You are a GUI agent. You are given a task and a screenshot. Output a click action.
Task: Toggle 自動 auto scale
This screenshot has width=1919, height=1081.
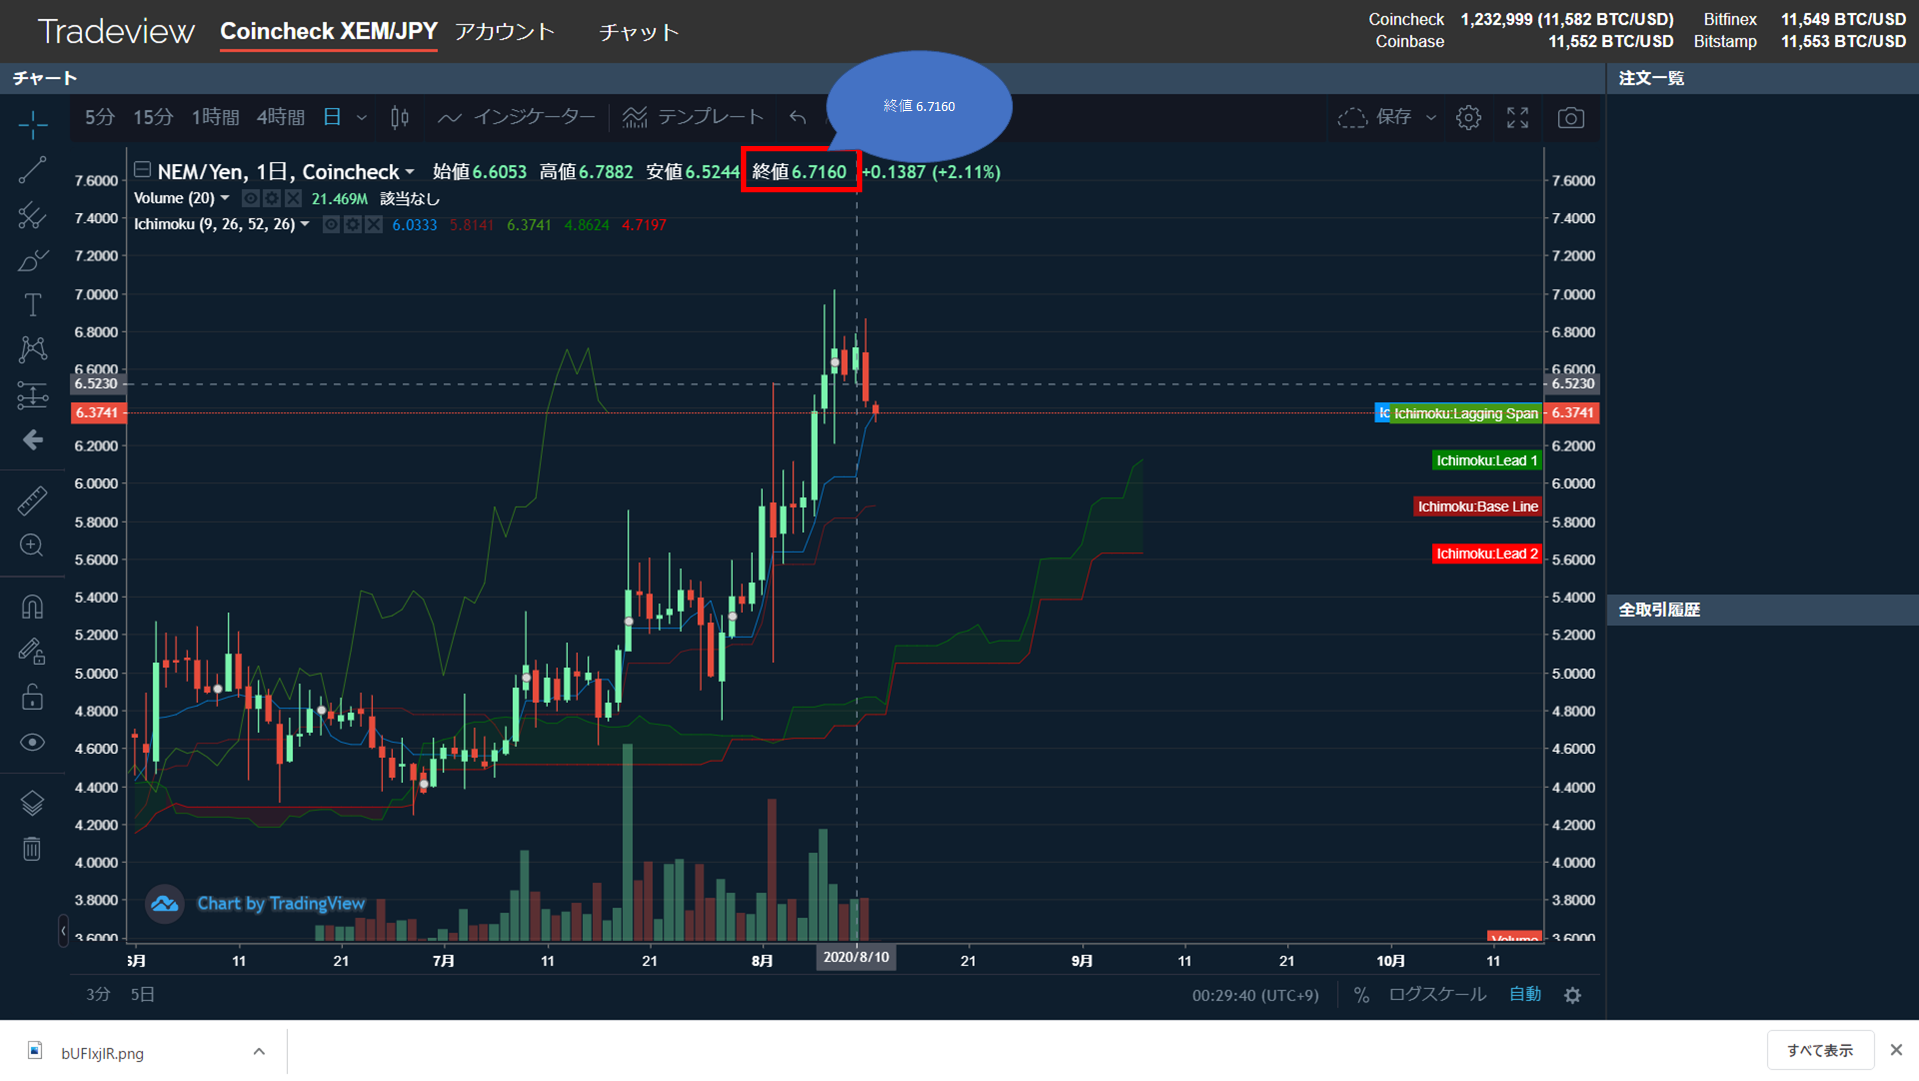[1525, 995]
